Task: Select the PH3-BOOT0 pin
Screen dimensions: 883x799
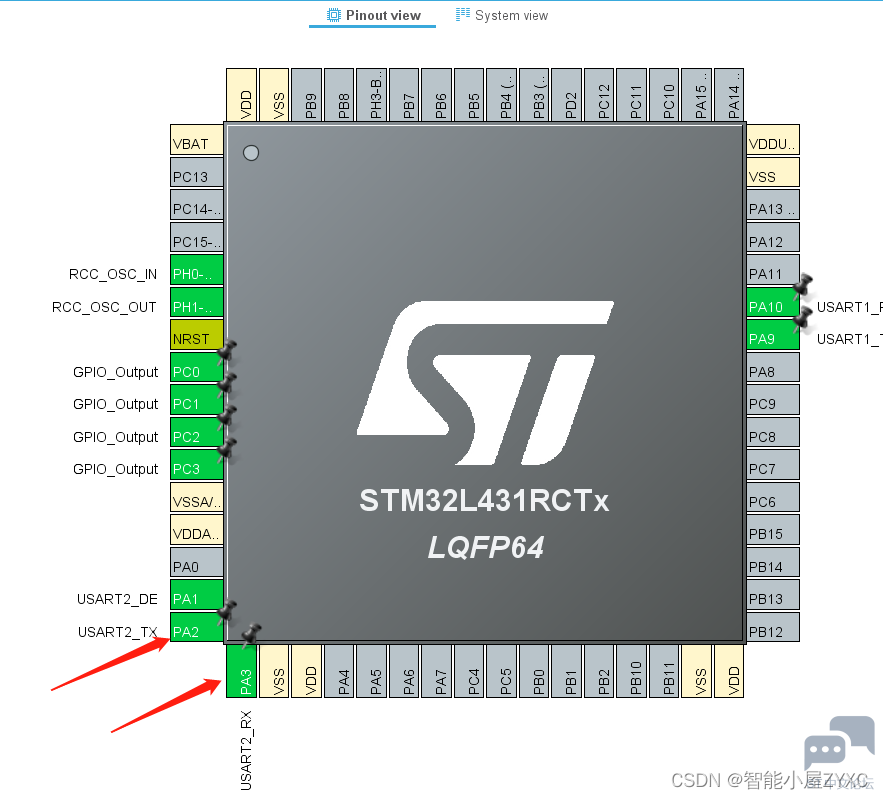Action: [371, 95]
